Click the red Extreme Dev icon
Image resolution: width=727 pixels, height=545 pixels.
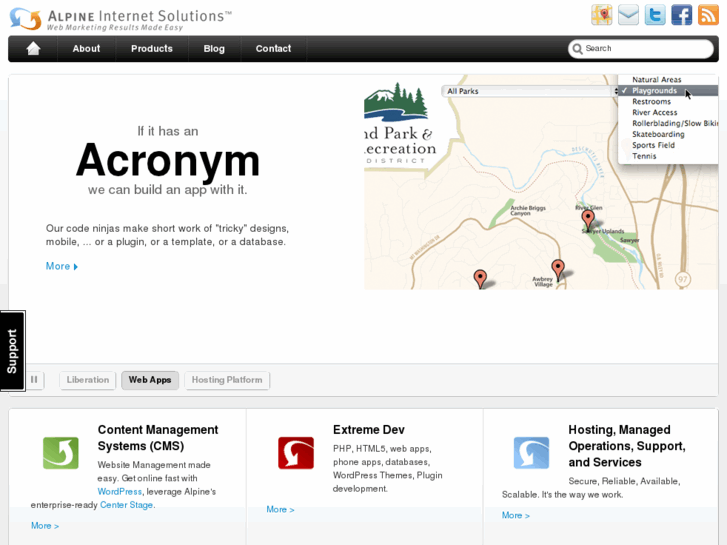pyautogui.click(x=296, y=453)
